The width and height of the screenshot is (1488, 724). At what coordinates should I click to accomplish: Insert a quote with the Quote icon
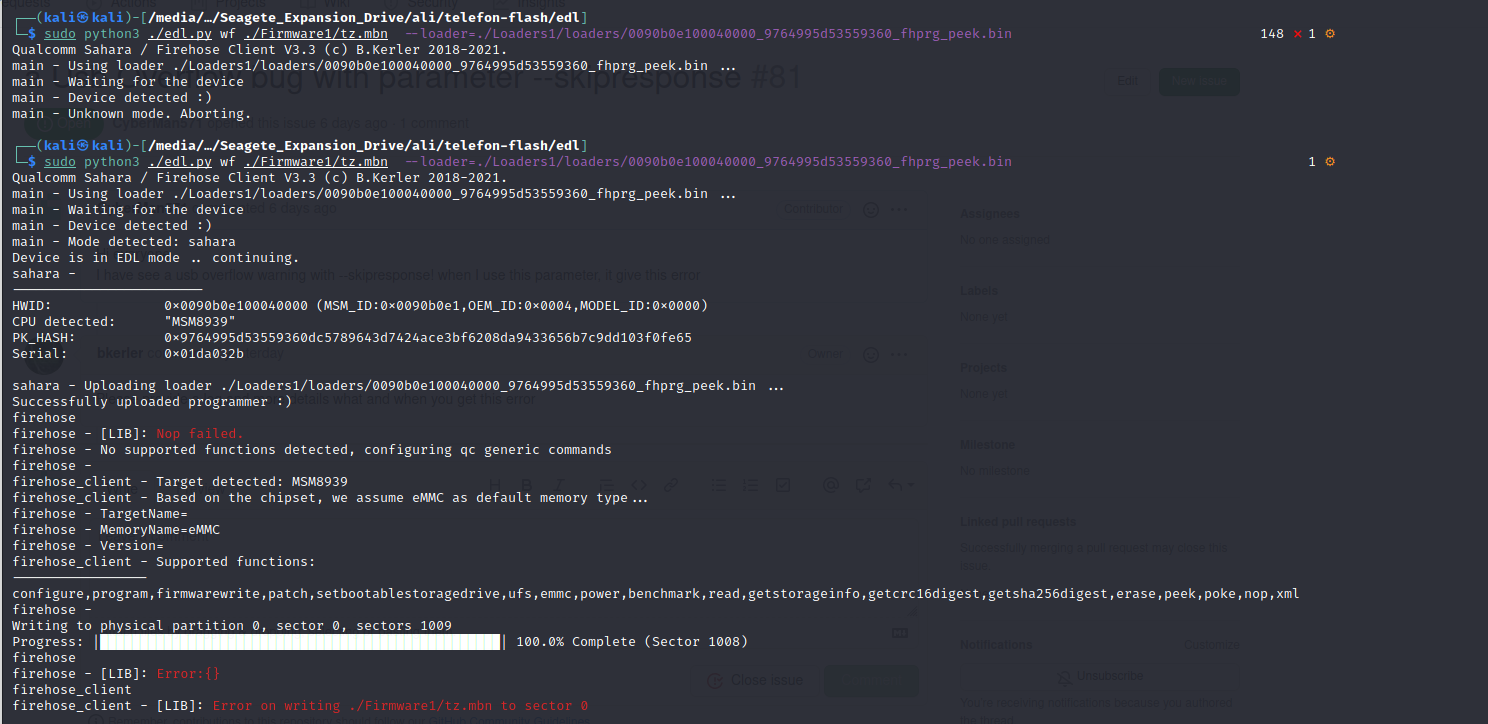607,485
